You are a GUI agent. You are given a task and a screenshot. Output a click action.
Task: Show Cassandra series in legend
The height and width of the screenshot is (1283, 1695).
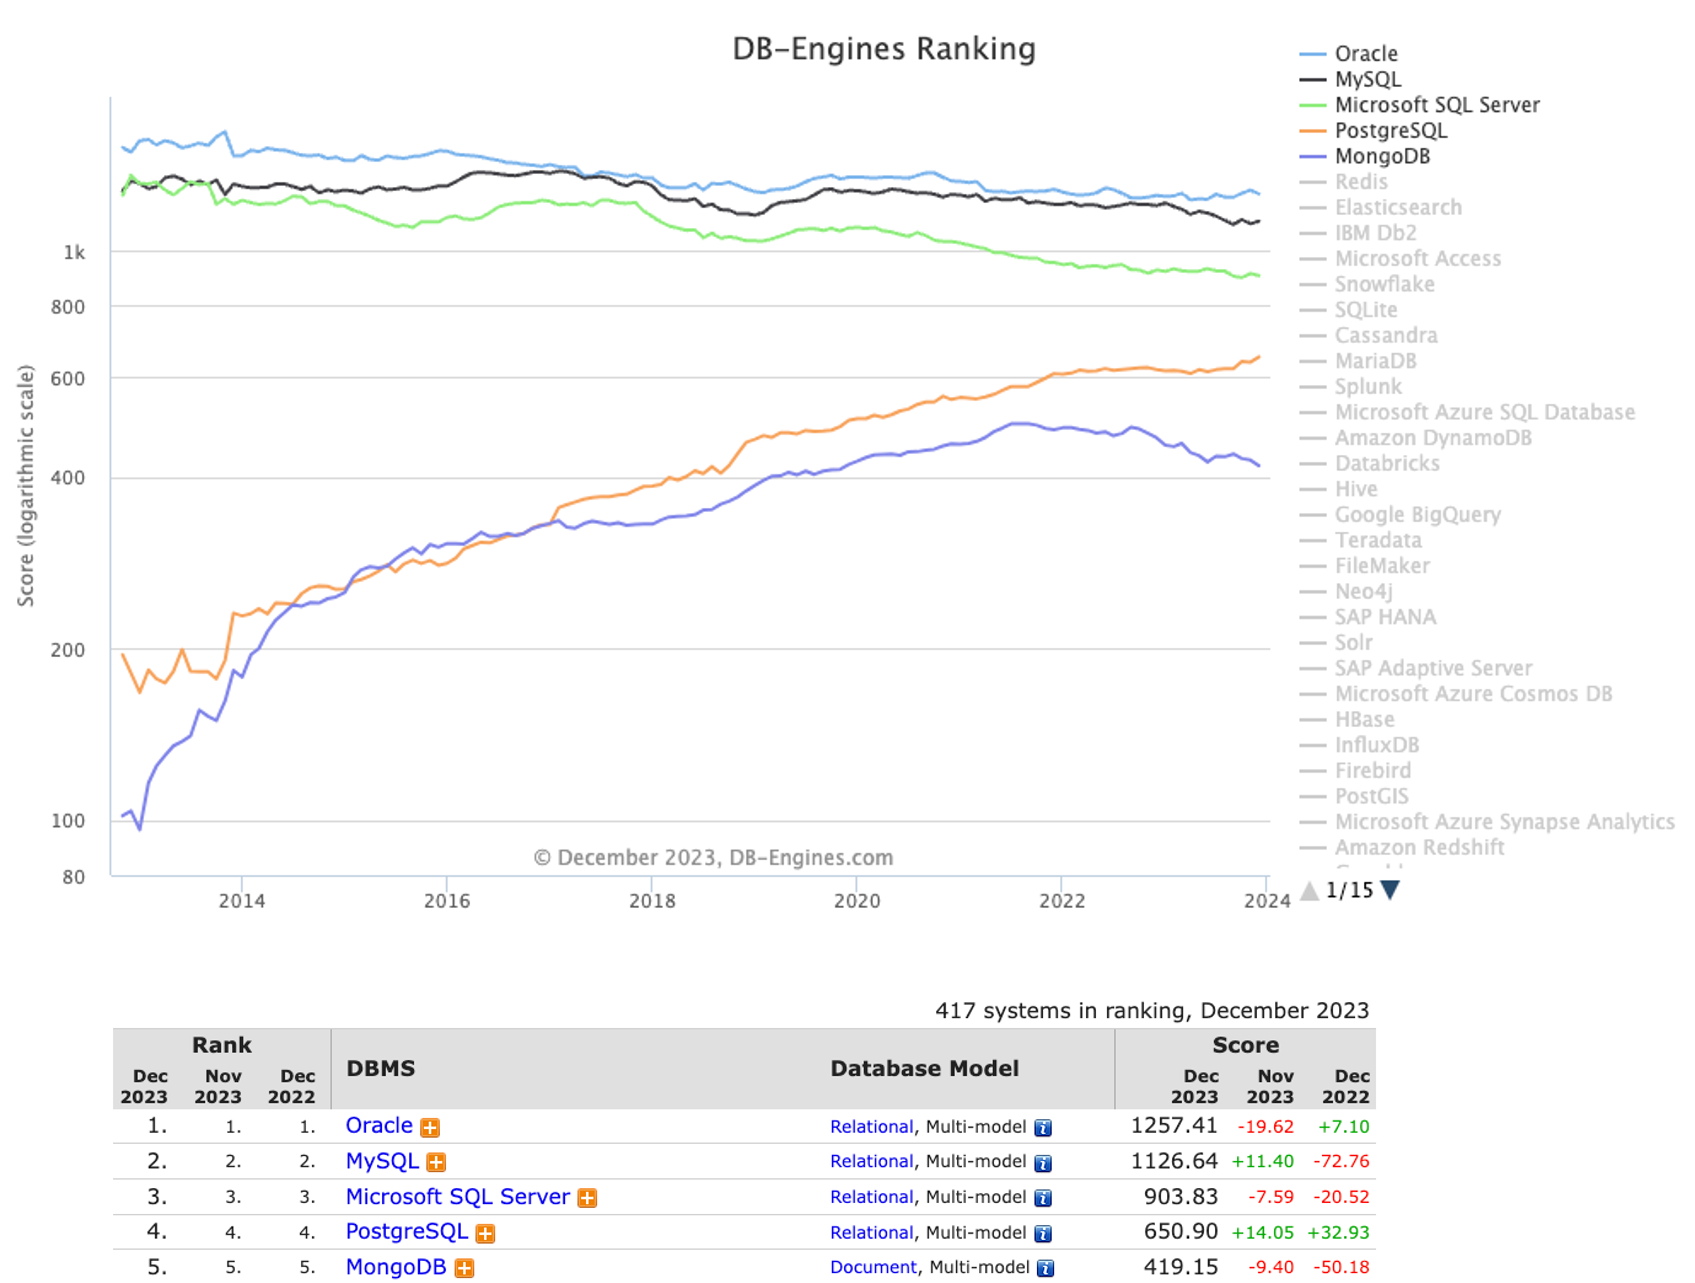coord(1369,336)
